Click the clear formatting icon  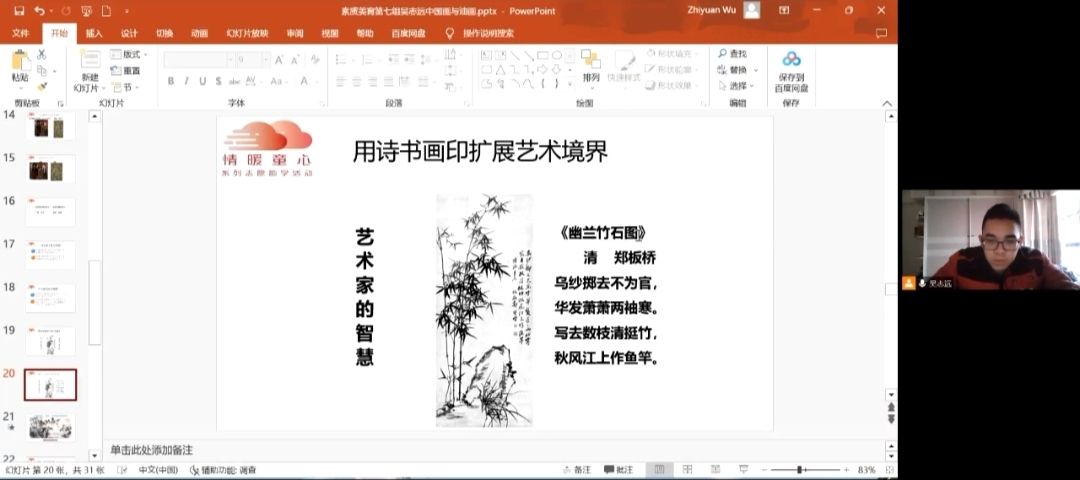[x=315, y=60]
